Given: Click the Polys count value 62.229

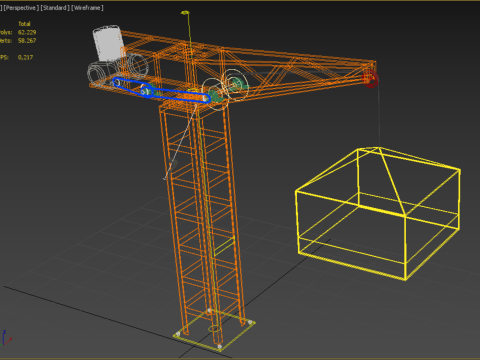Looking at the screenshot, I should tap(27, 32).
